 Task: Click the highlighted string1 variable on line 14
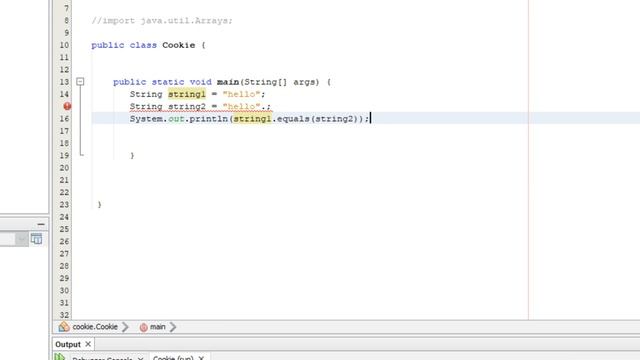pyautogui.click(x=187, y=94)
